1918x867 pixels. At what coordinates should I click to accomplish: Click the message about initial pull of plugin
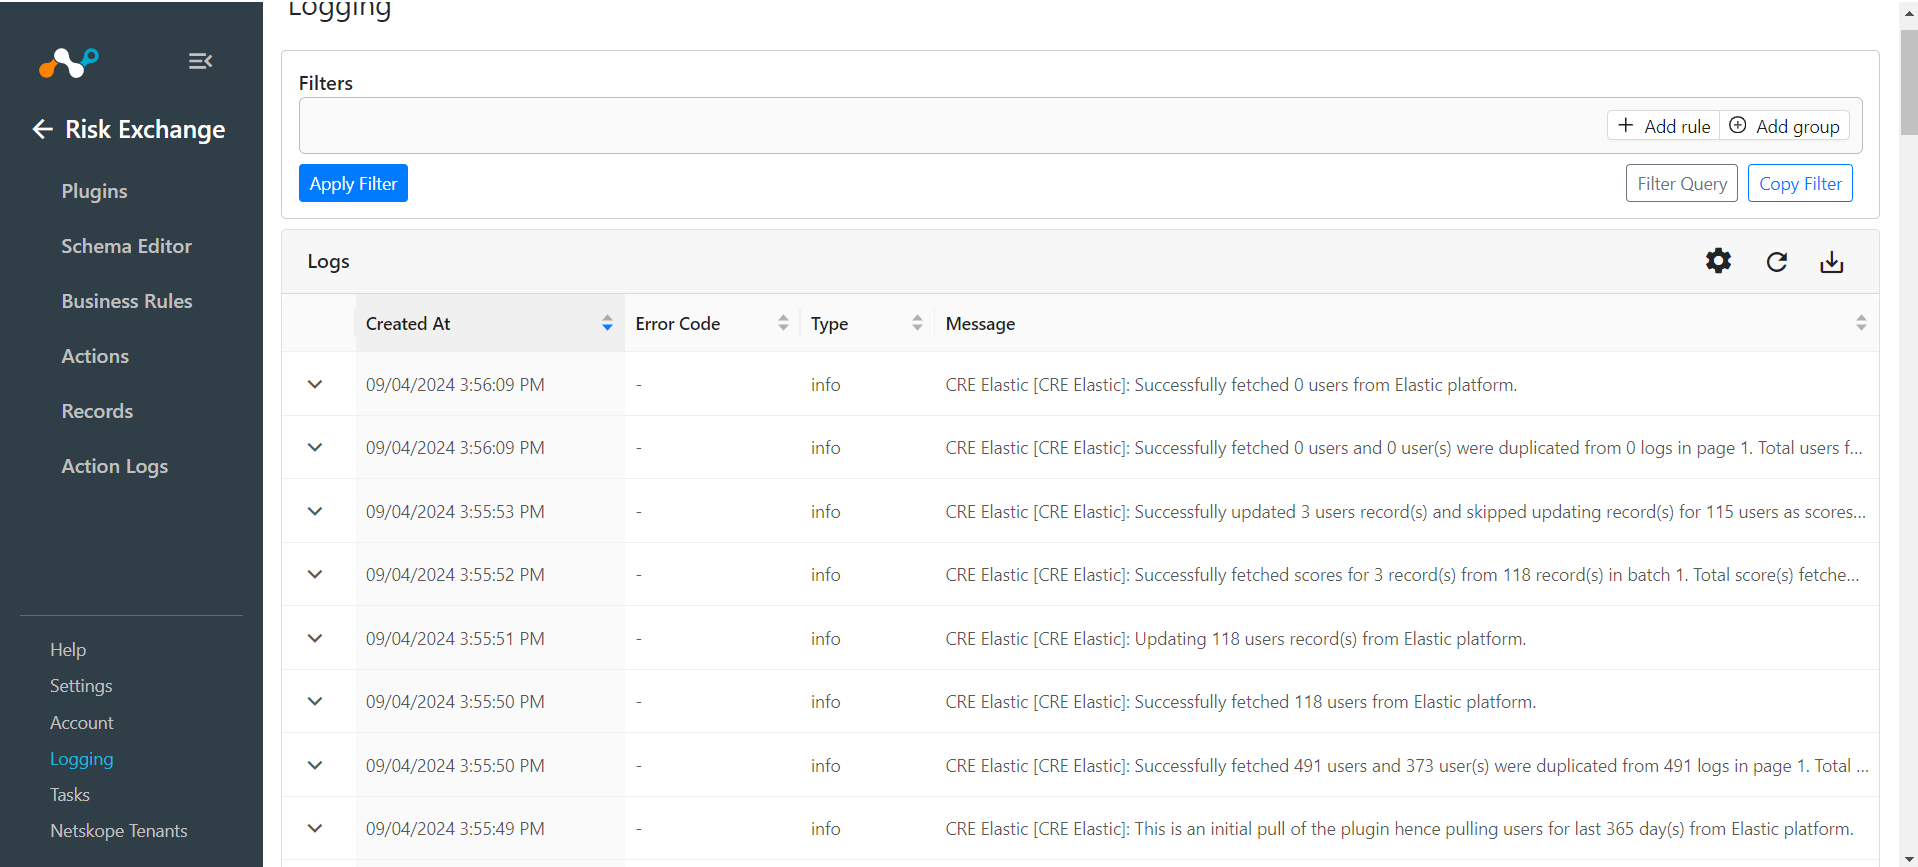(1399, 828)
